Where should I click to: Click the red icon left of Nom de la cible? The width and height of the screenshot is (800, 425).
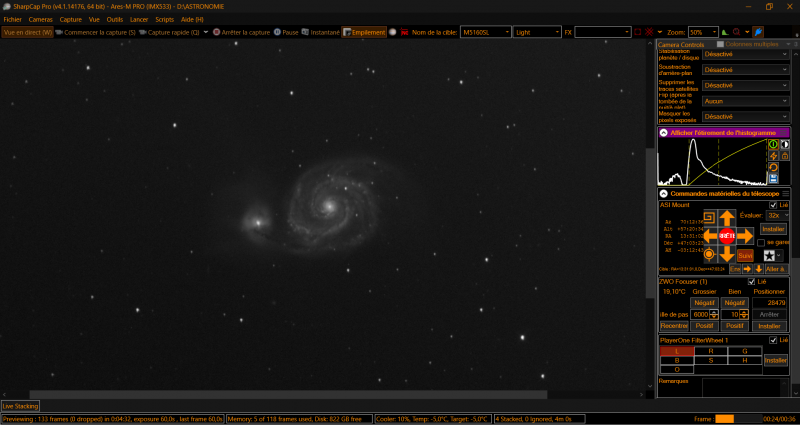[404, 32]
